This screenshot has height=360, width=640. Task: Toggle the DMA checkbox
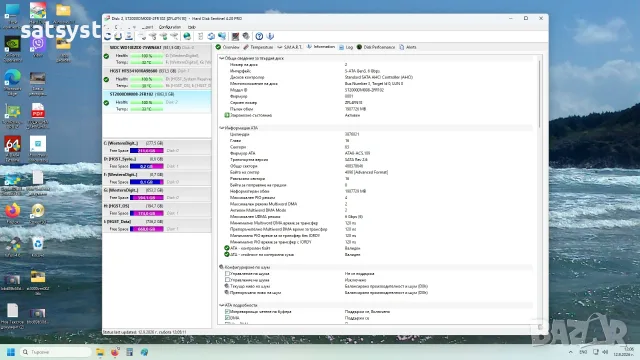pyautogui.click(x=227, y=318)
